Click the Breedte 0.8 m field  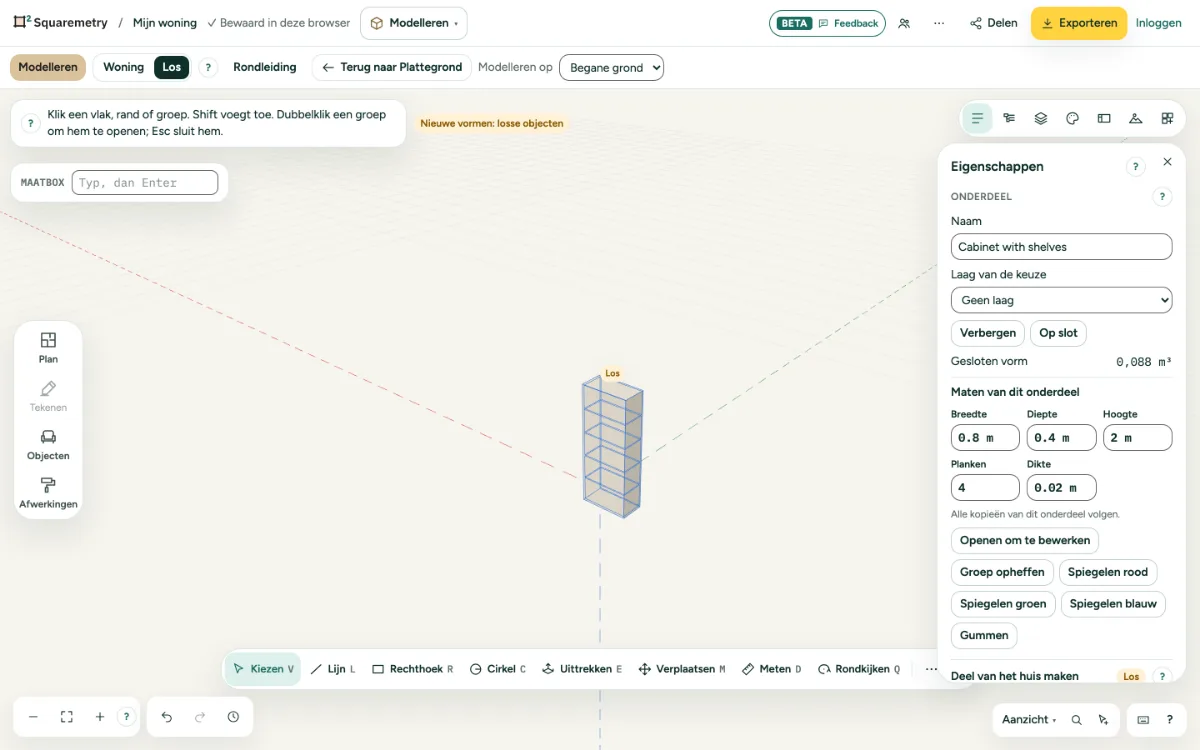pyautogui.click(x=985, y=438)
